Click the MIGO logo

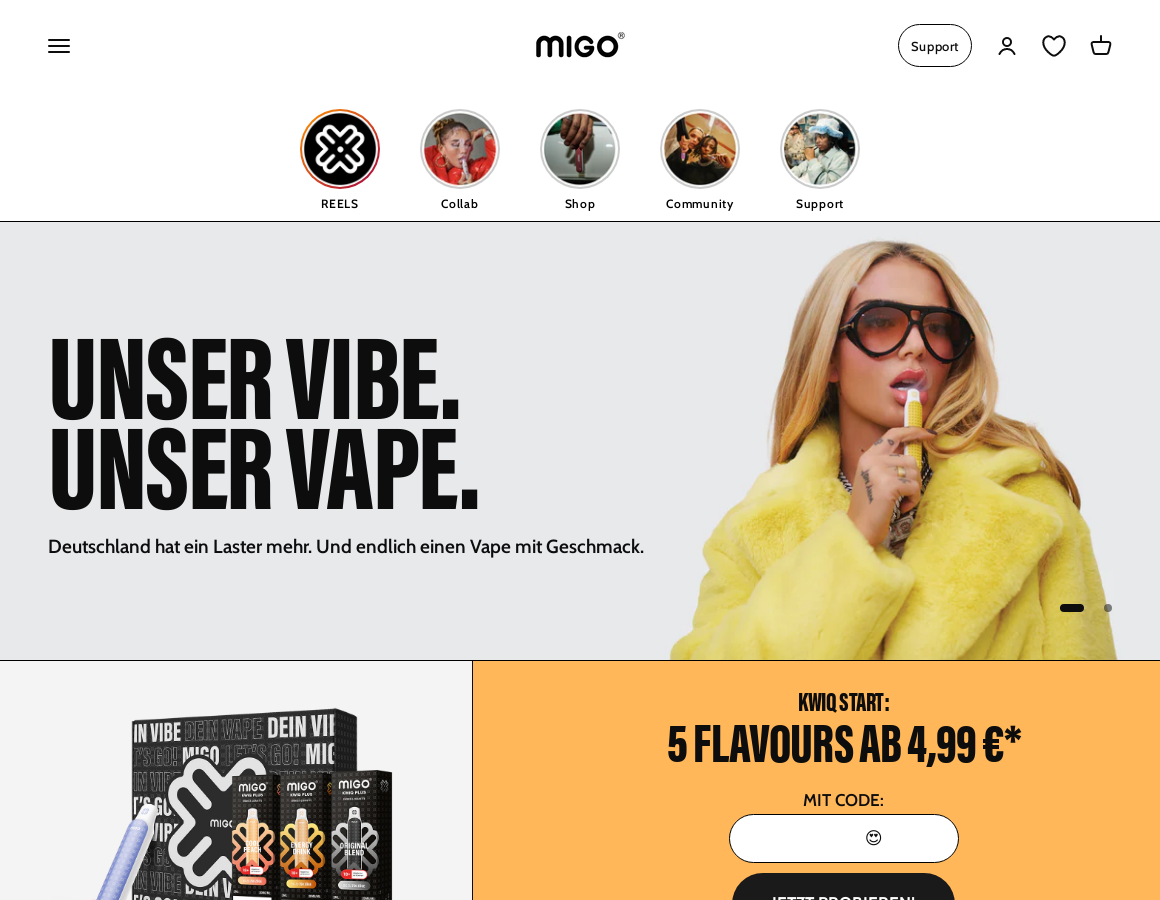[580, 46]
